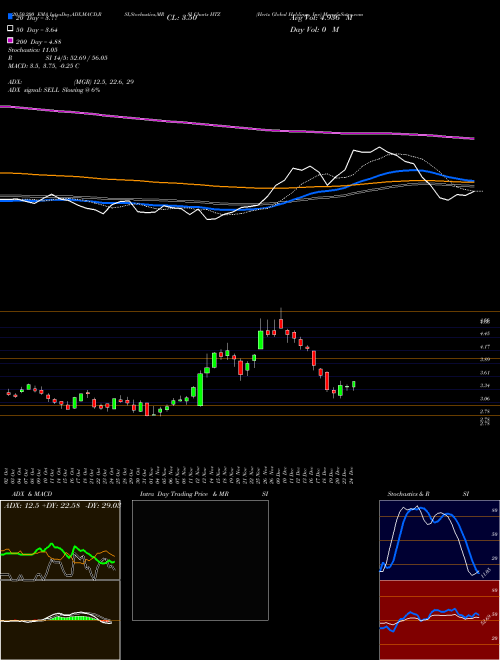This screenshot has width=500, height=660.
Task: Click the 'Intra Day Trading Price & MR' title
Action: click(x=184, y=494)
